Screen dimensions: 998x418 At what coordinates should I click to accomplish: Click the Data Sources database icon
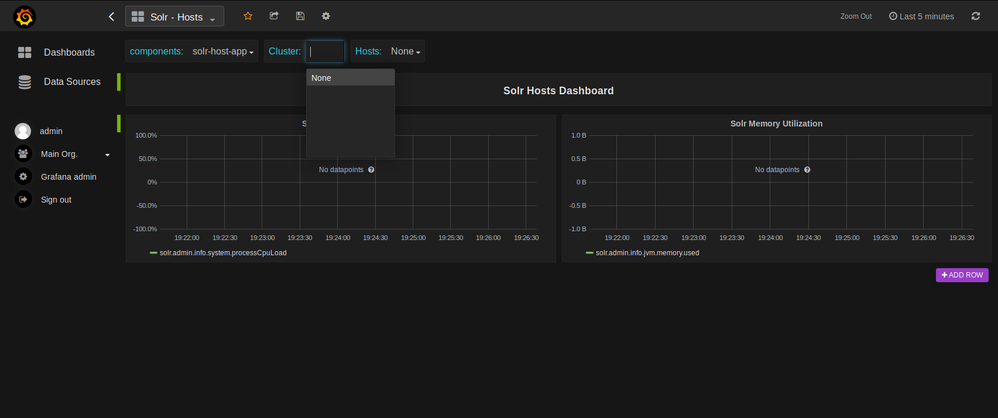click(25, 82)
